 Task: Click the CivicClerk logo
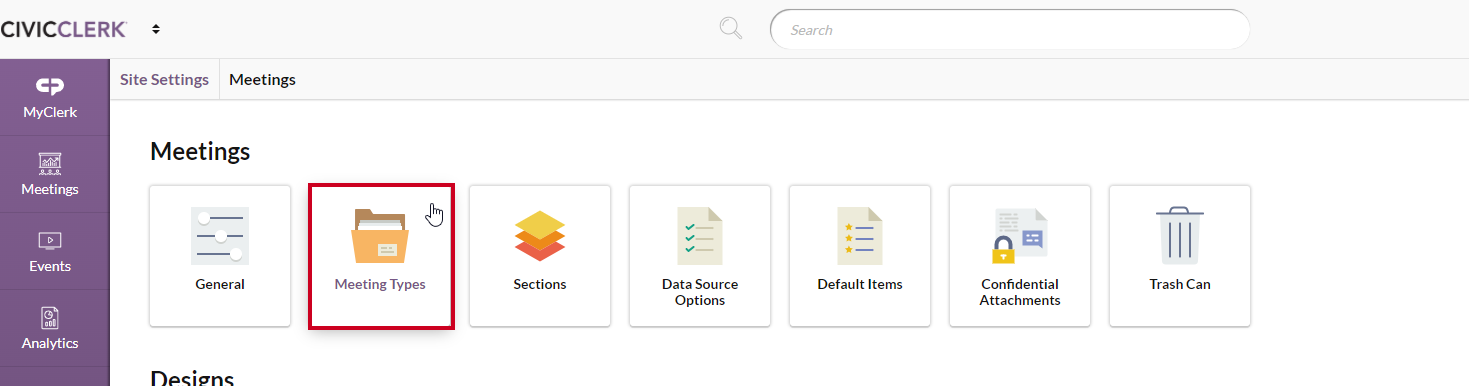[63, 29]
